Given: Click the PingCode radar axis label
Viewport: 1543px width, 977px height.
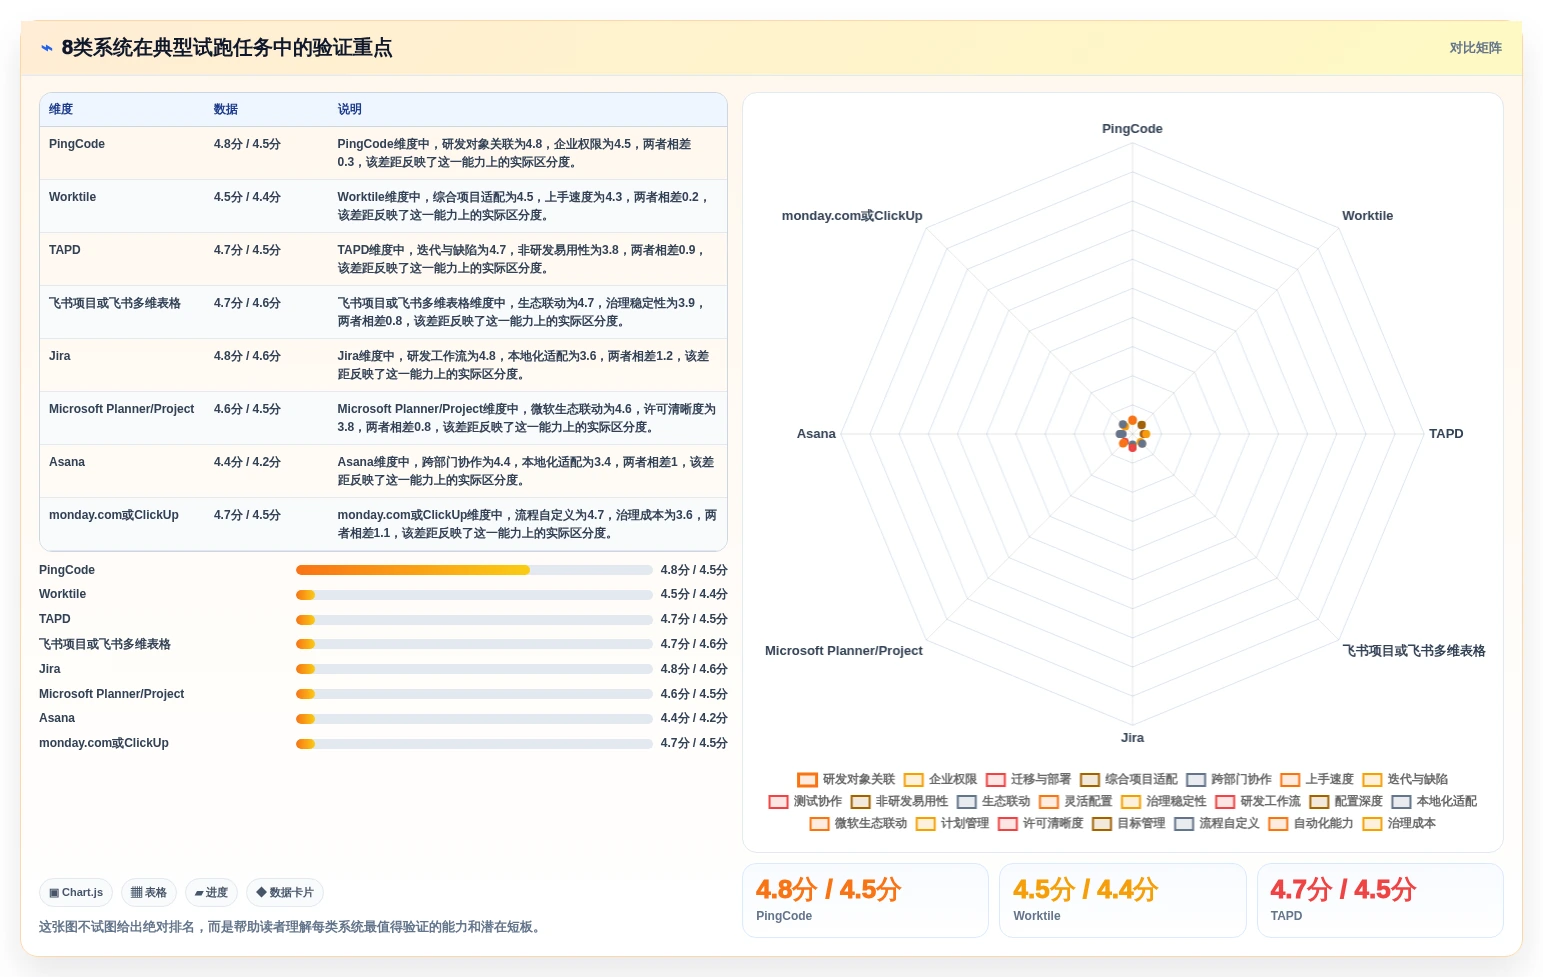Looking at the screenshot, I should click(1132, 129).
